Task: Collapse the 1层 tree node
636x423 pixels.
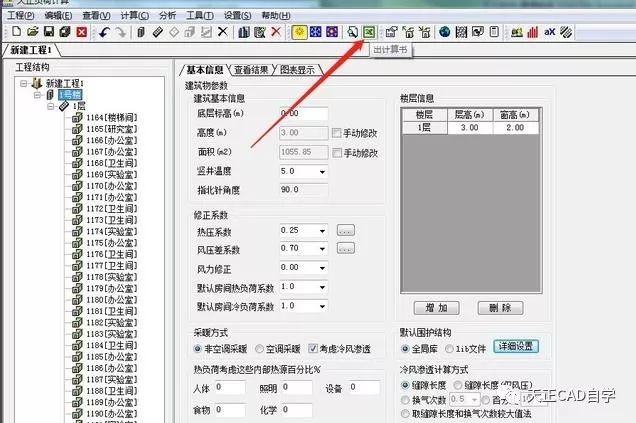Action: [x=51, y=106]
